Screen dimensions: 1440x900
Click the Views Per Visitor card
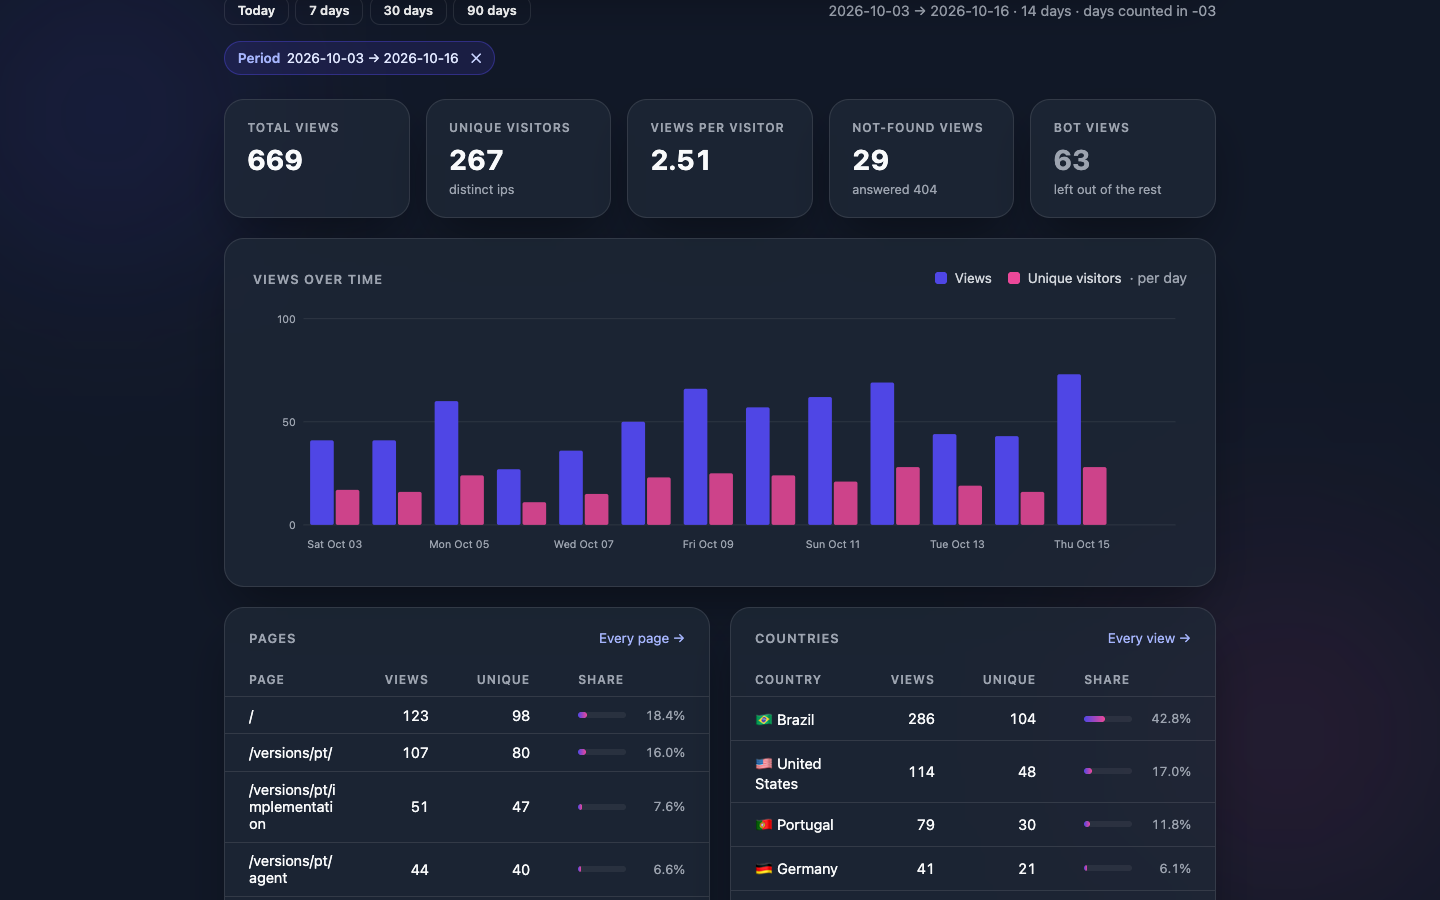coord(720,158)
